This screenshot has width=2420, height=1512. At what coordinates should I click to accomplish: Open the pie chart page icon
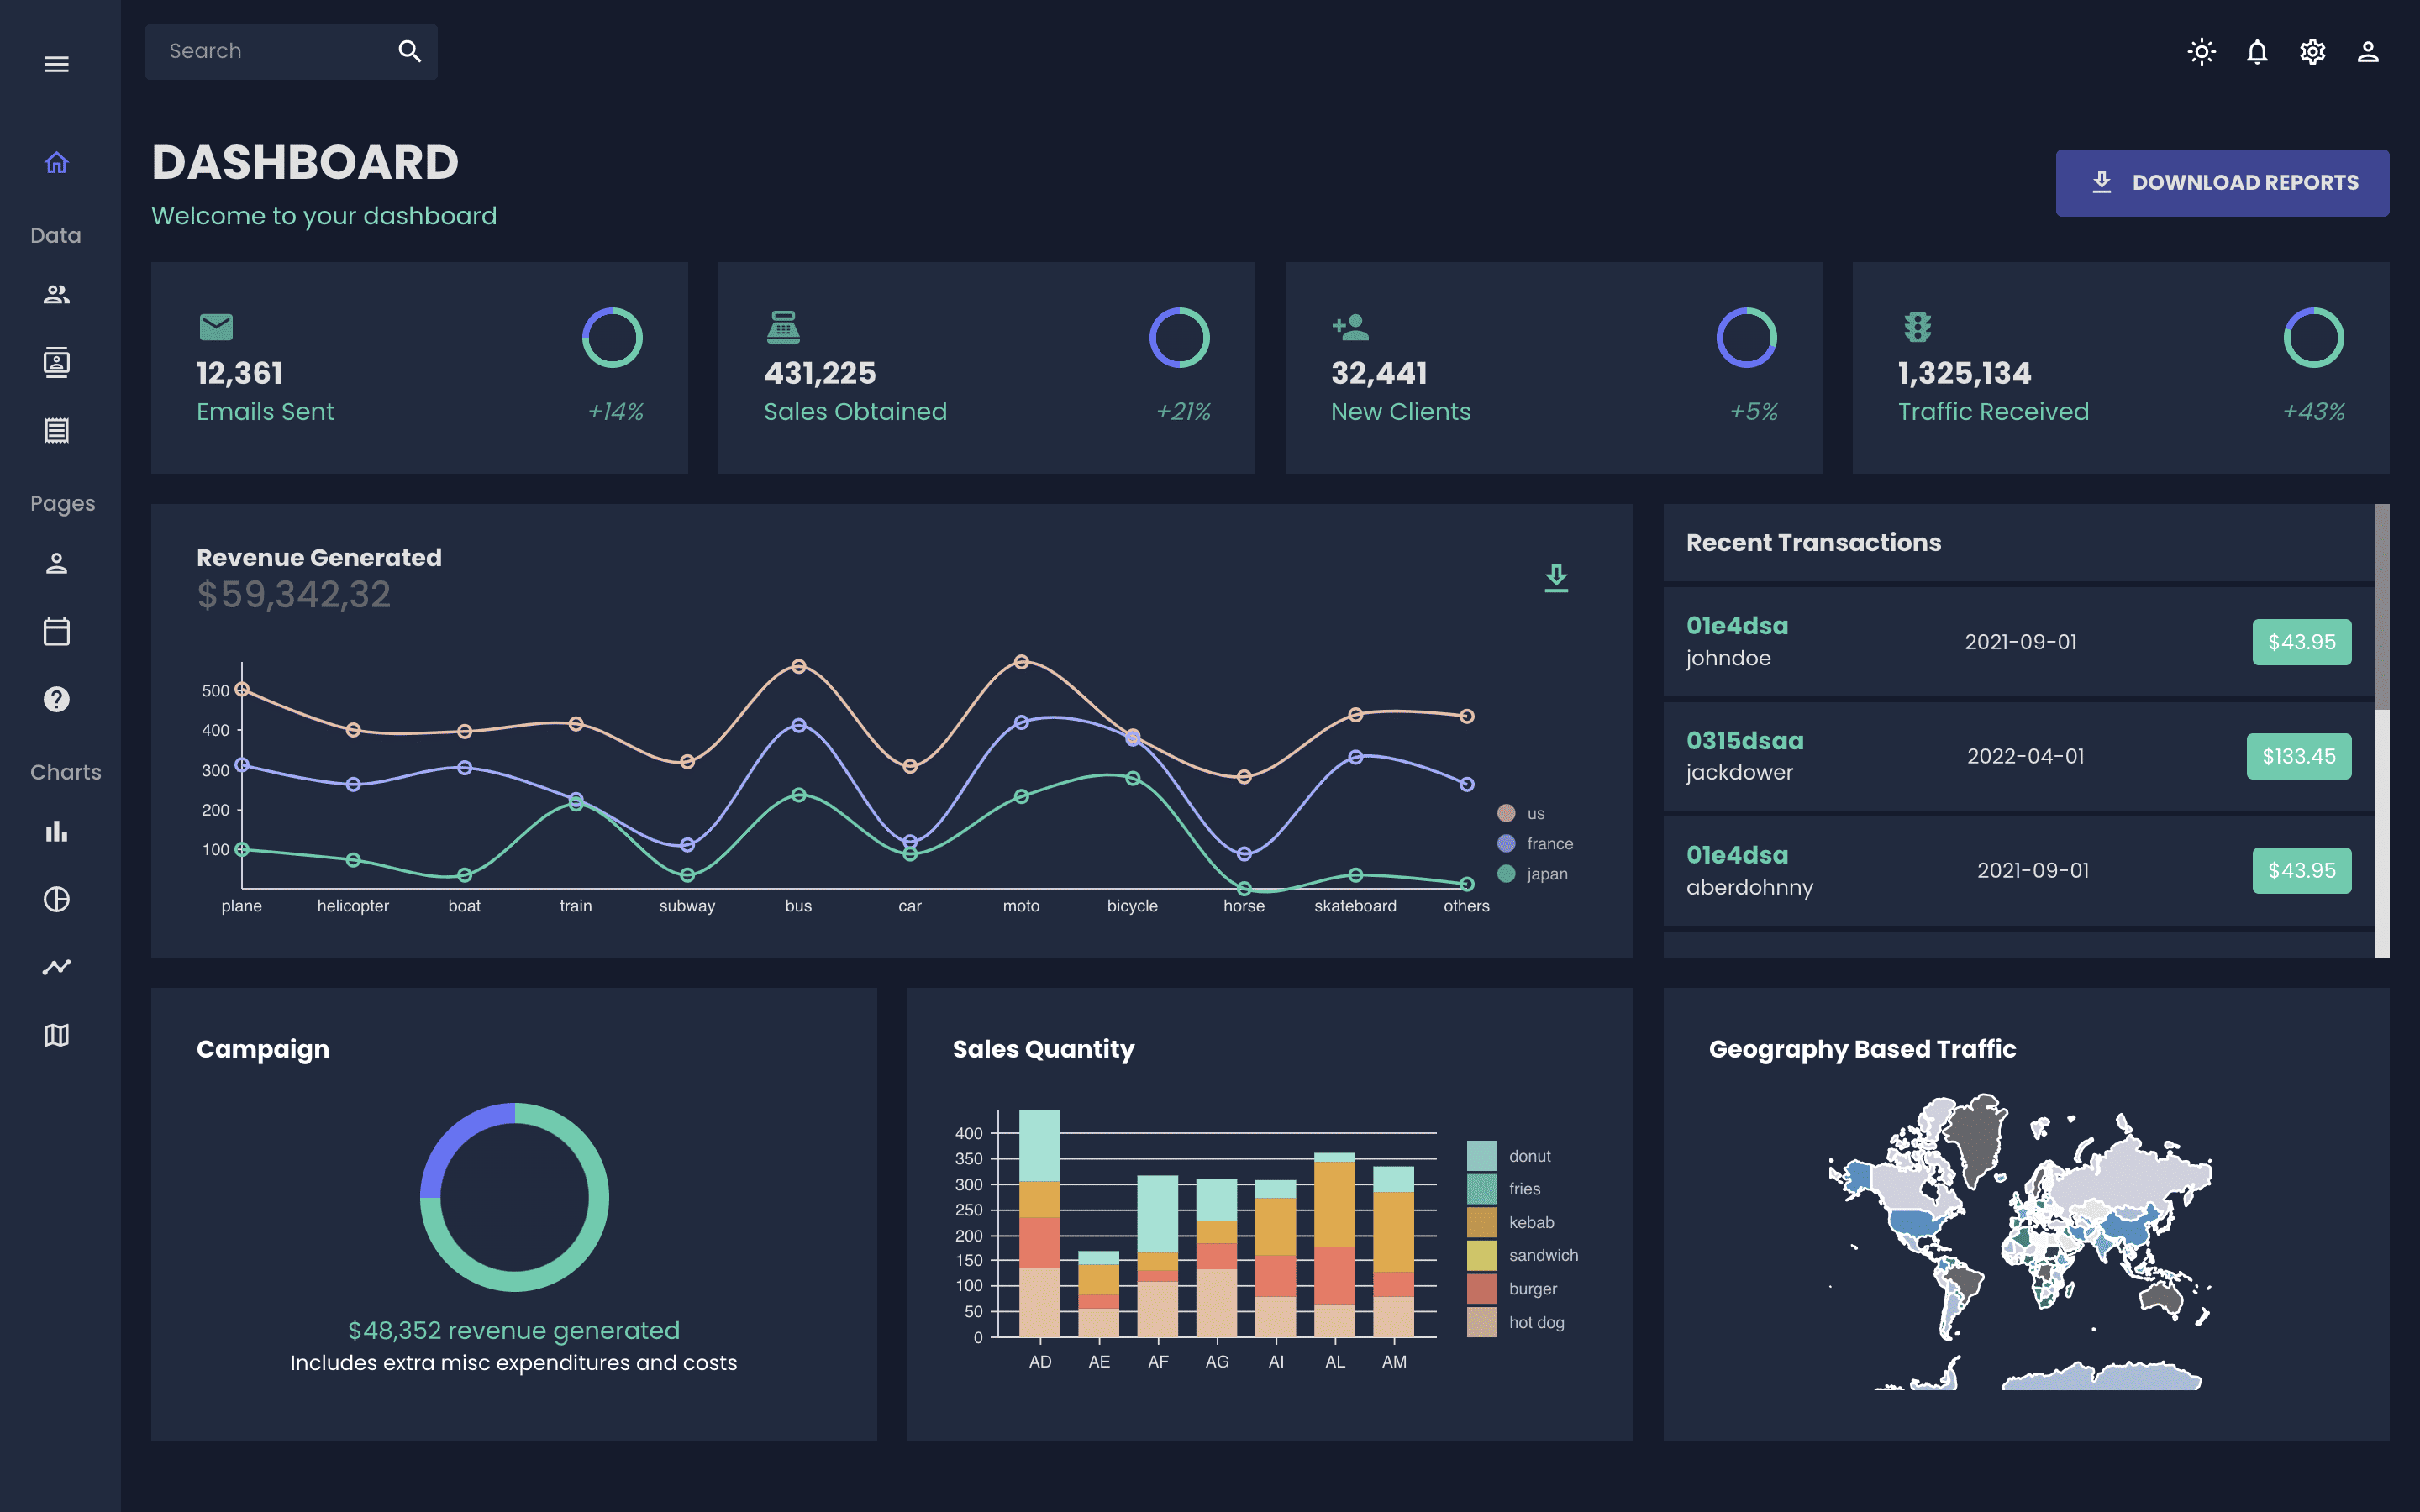tap(57, 899)
